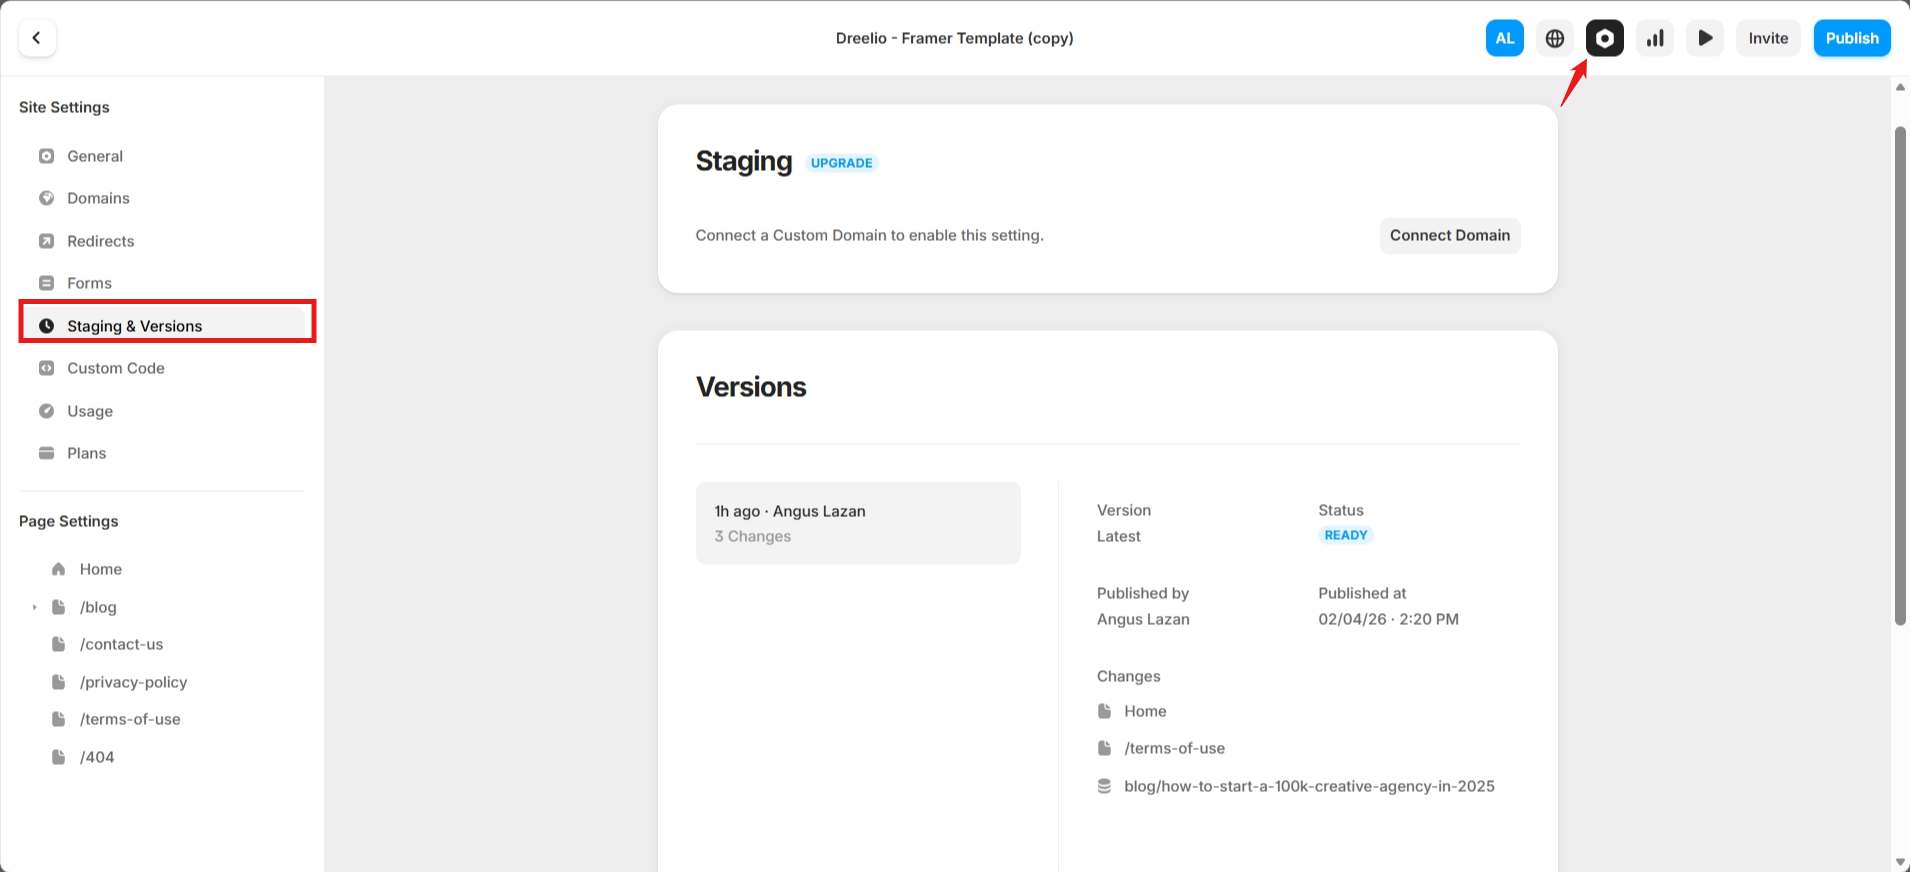This screenshot has width=1910, height=872.
Task: Open Domains settings
Action: [162, 198]
